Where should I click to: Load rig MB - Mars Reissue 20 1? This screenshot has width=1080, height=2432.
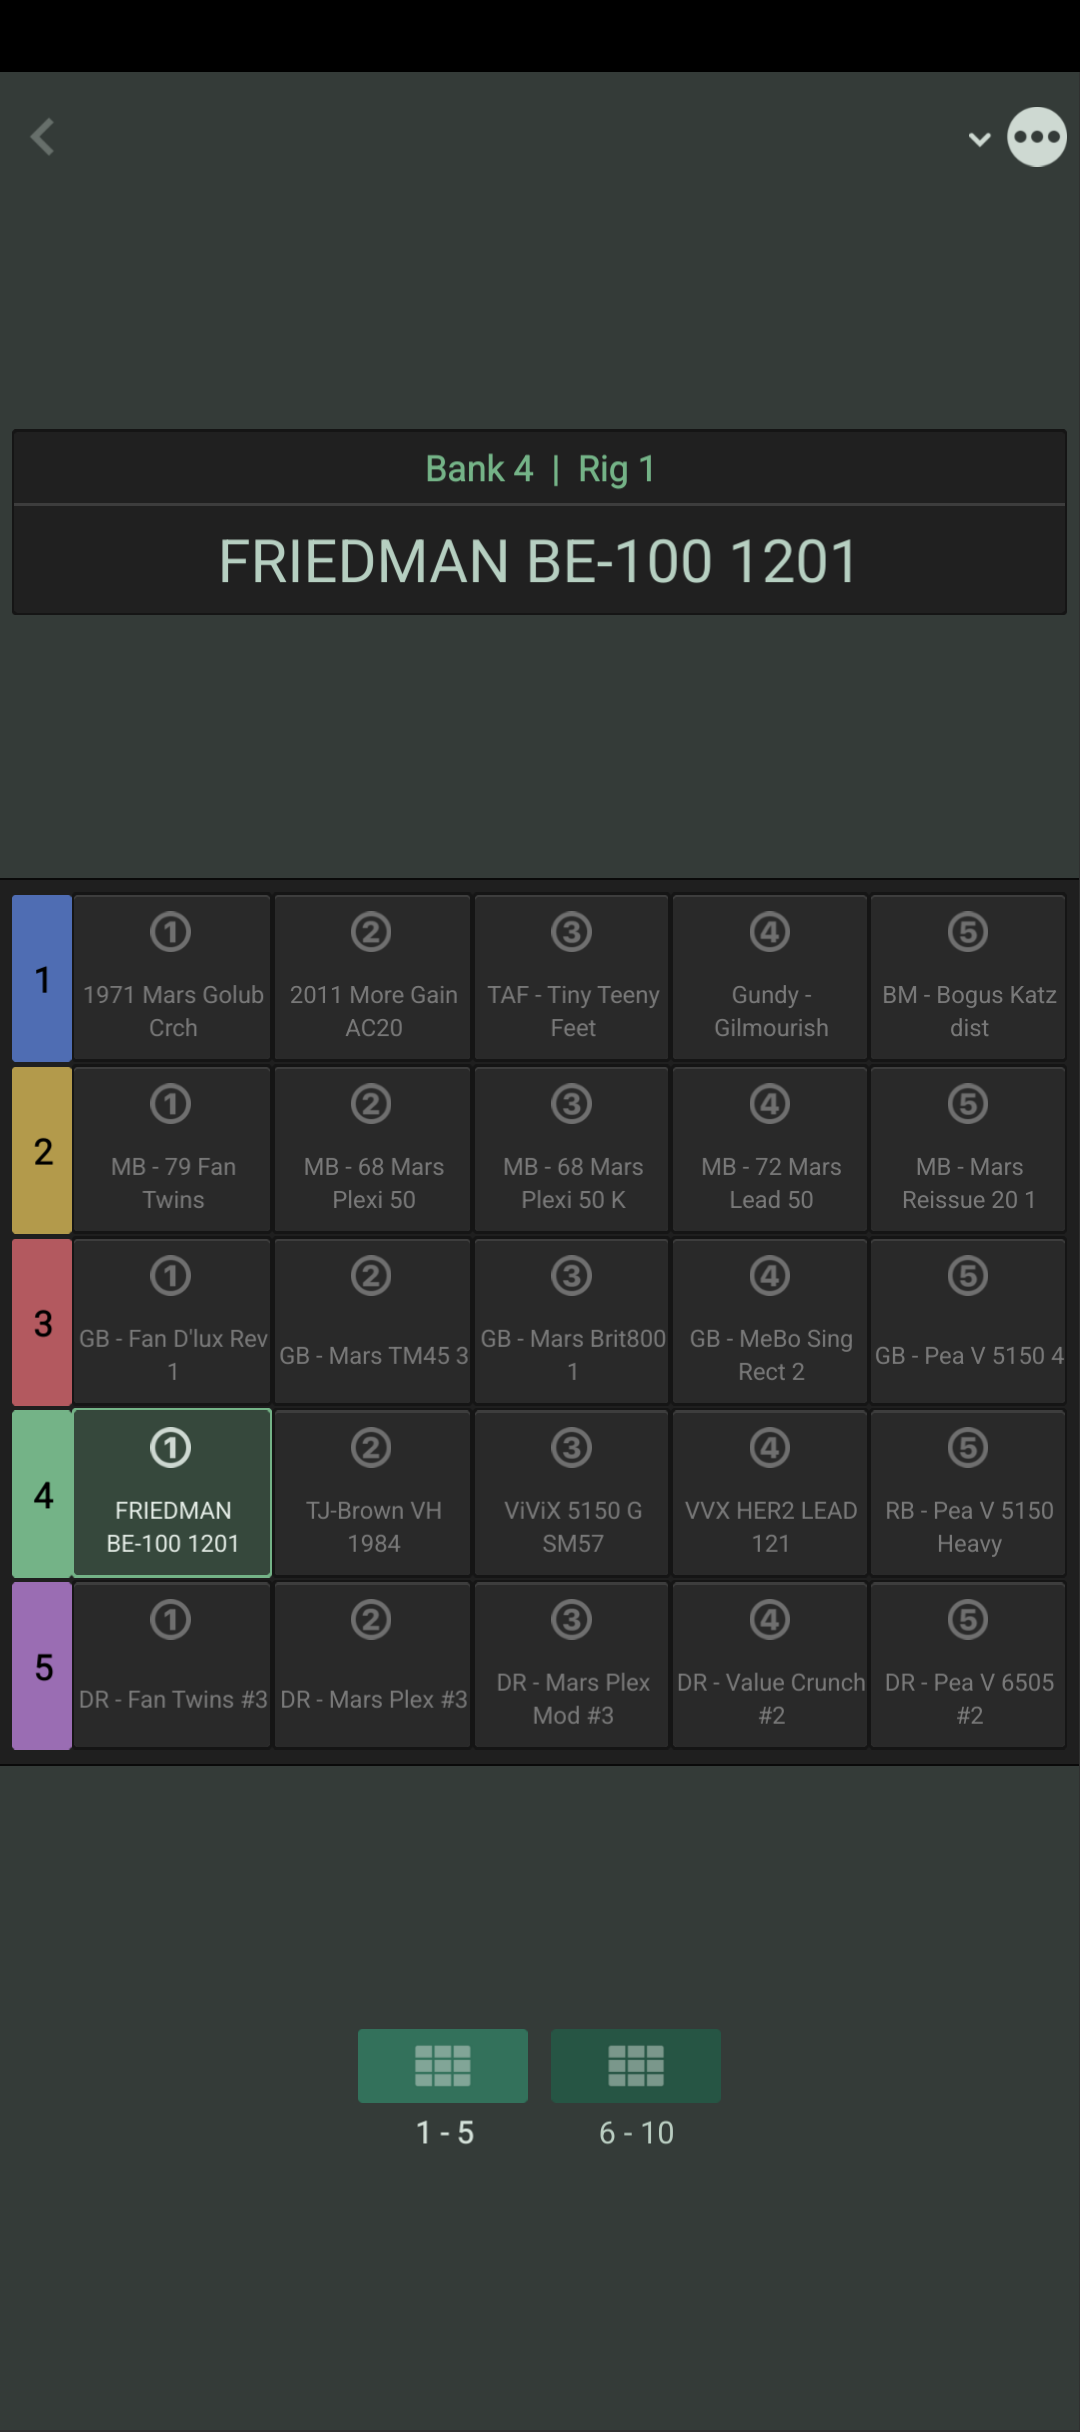(968, 1150)
